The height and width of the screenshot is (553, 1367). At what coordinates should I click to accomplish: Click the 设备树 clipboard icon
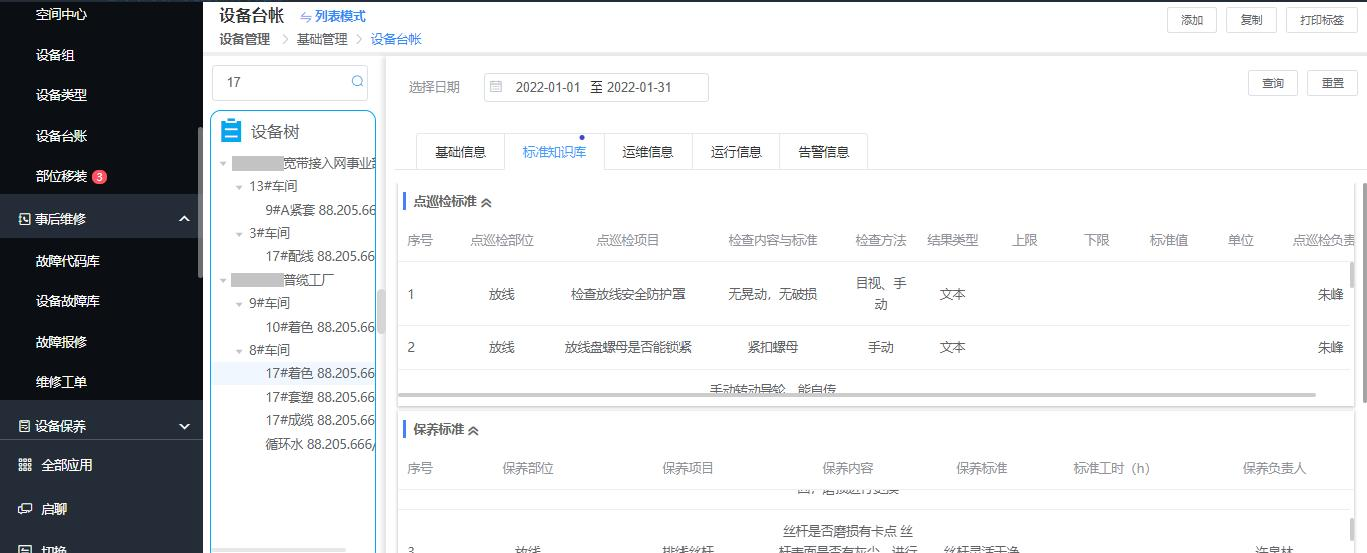pos(231,131)
